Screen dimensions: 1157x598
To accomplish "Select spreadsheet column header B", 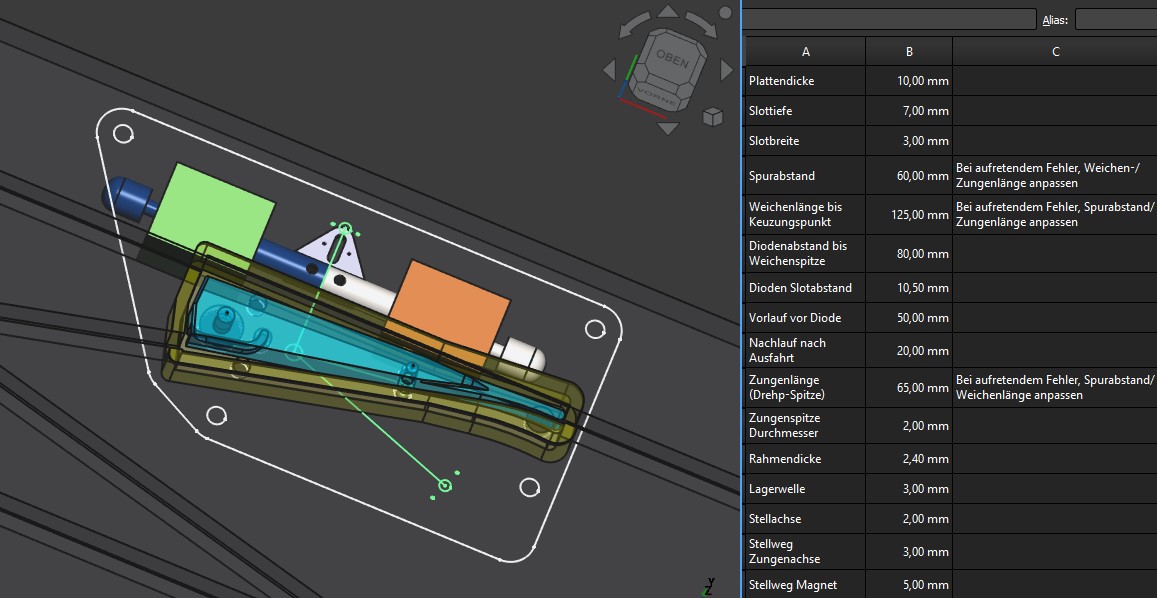I will coord(909,52).
